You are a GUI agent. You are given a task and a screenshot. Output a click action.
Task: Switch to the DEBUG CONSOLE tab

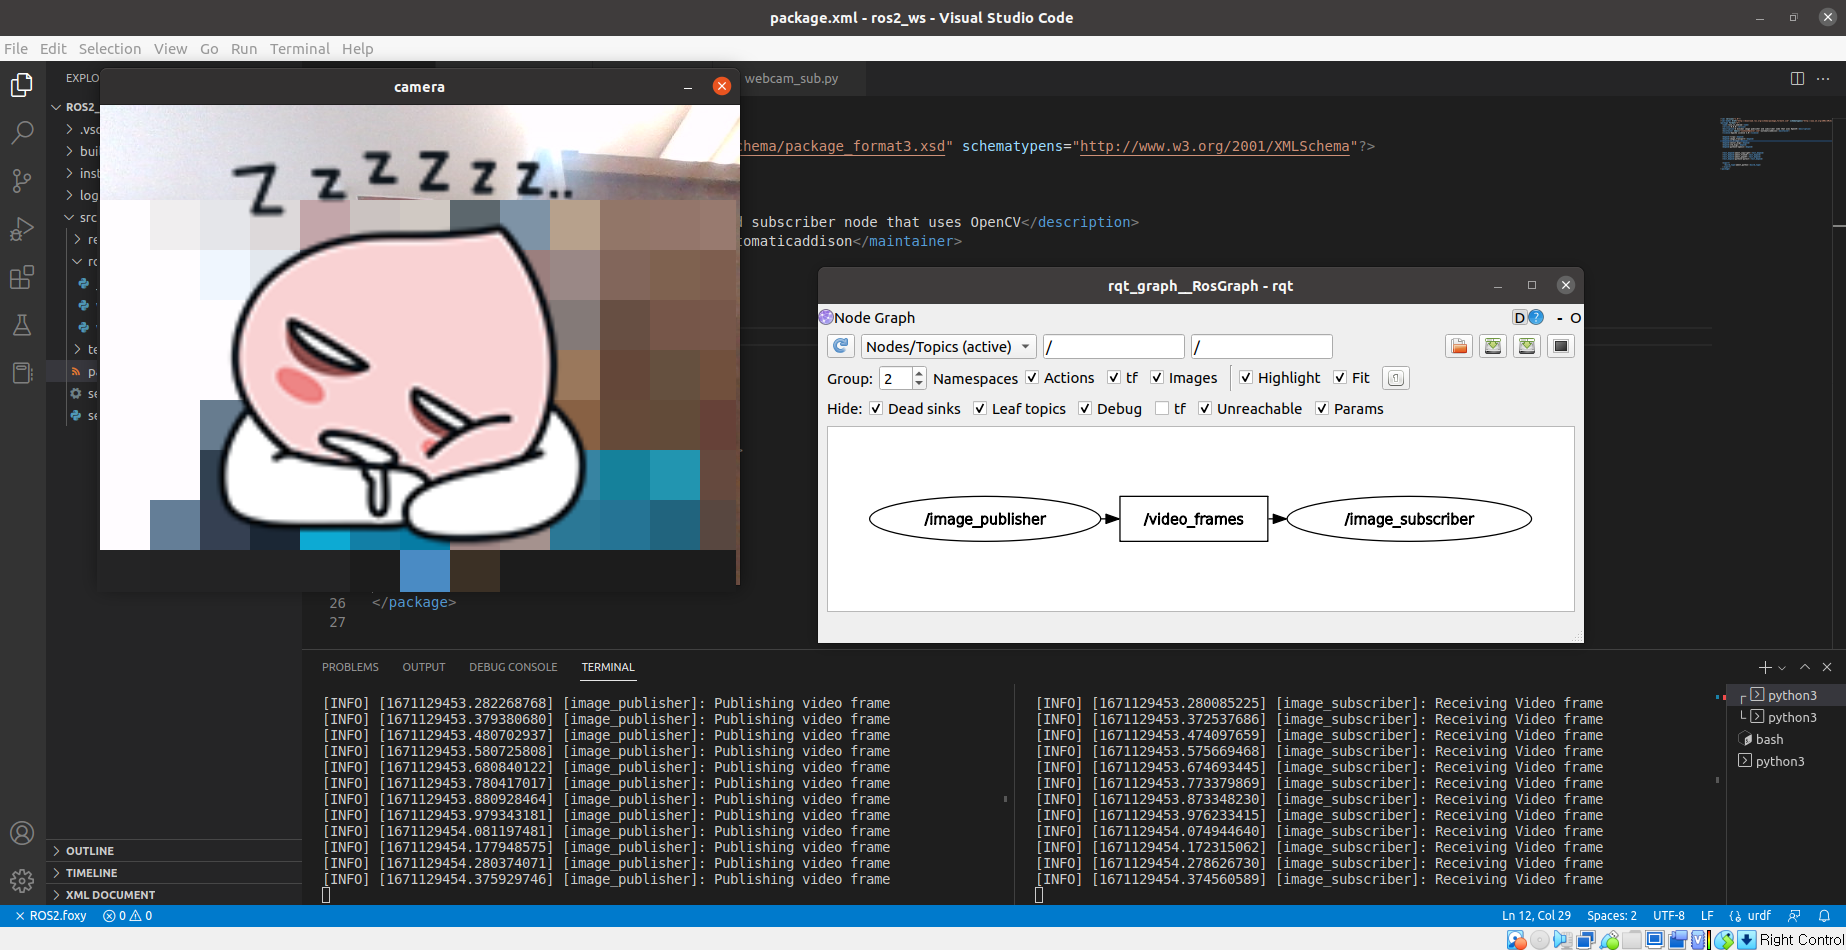[x=513, y=667]
